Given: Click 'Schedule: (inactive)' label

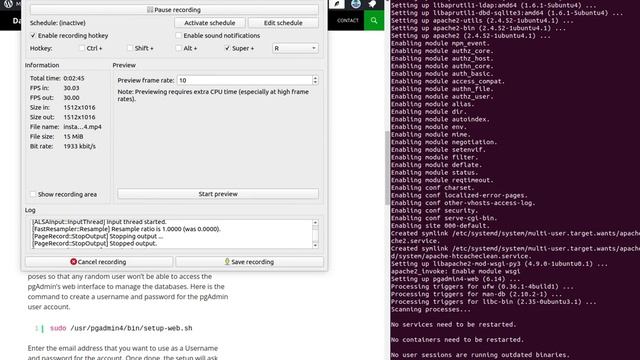Looking at the screenshot, I should tap(58, 23).
